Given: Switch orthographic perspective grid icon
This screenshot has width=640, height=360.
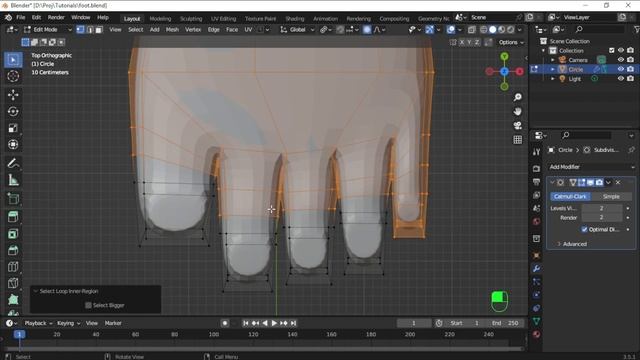Looking at the screenshot, I should (x=518, y=140).
